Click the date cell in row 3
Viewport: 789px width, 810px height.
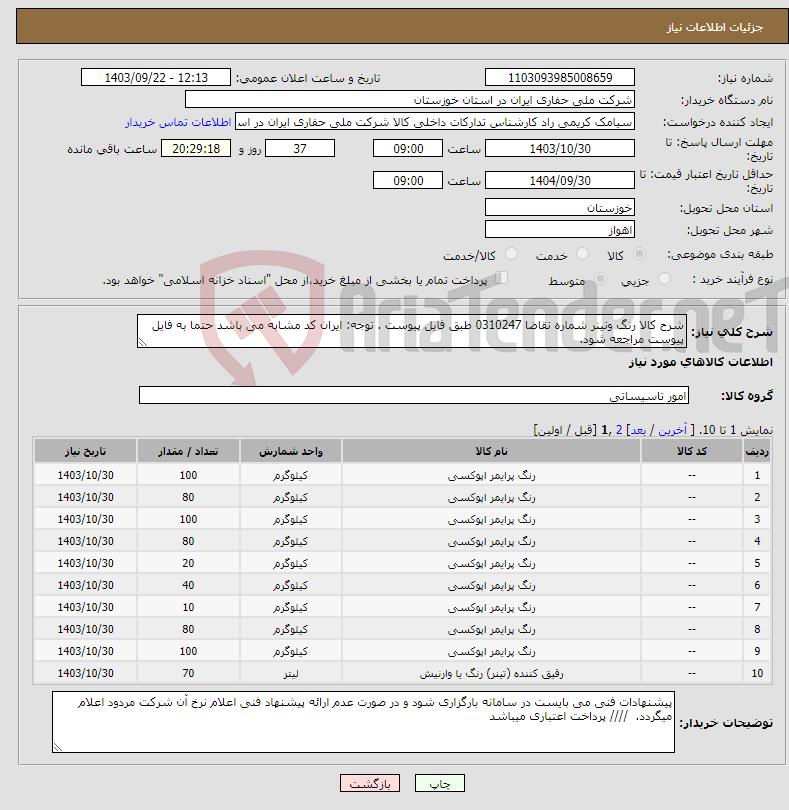[85, 519]
